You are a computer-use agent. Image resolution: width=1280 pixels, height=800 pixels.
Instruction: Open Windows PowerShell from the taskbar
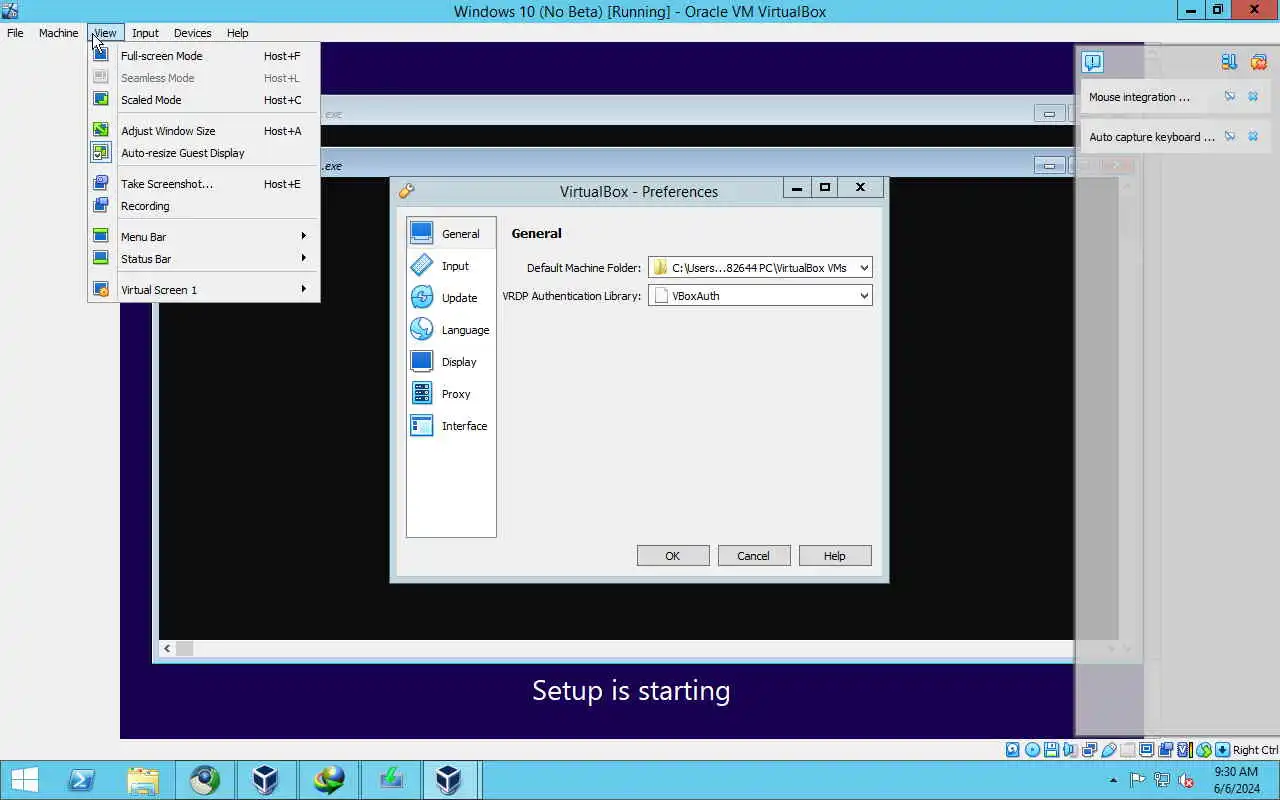tap(81, 780)
